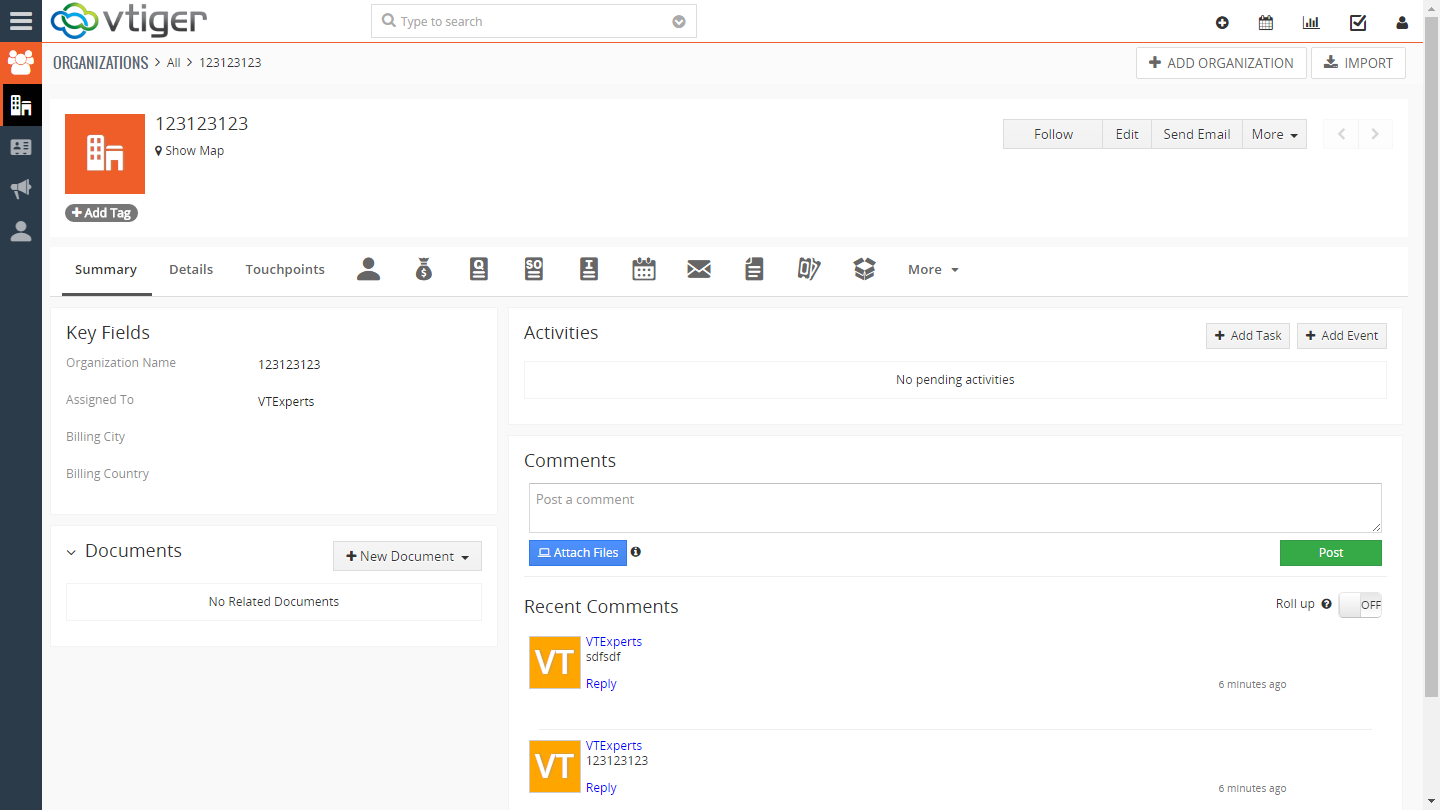Open VTExperts author link on 123123123 comment
Image resolution: width=1440 pixels, height=810 pixels.
[x=614, y=746]
